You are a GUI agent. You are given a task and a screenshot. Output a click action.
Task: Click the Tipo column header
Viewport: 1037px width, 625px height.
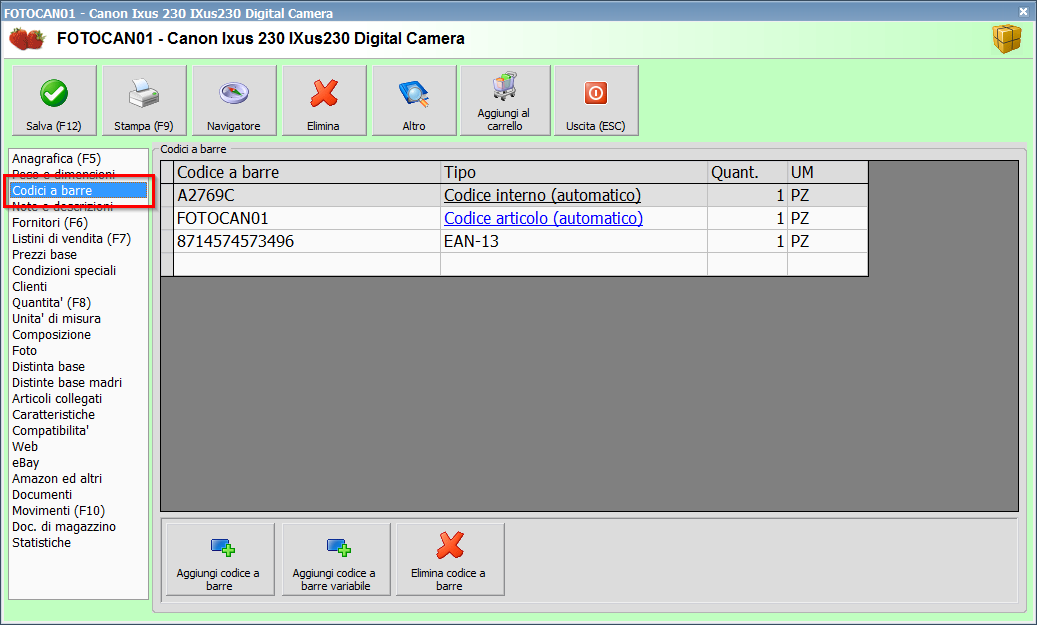click(574, 172)
